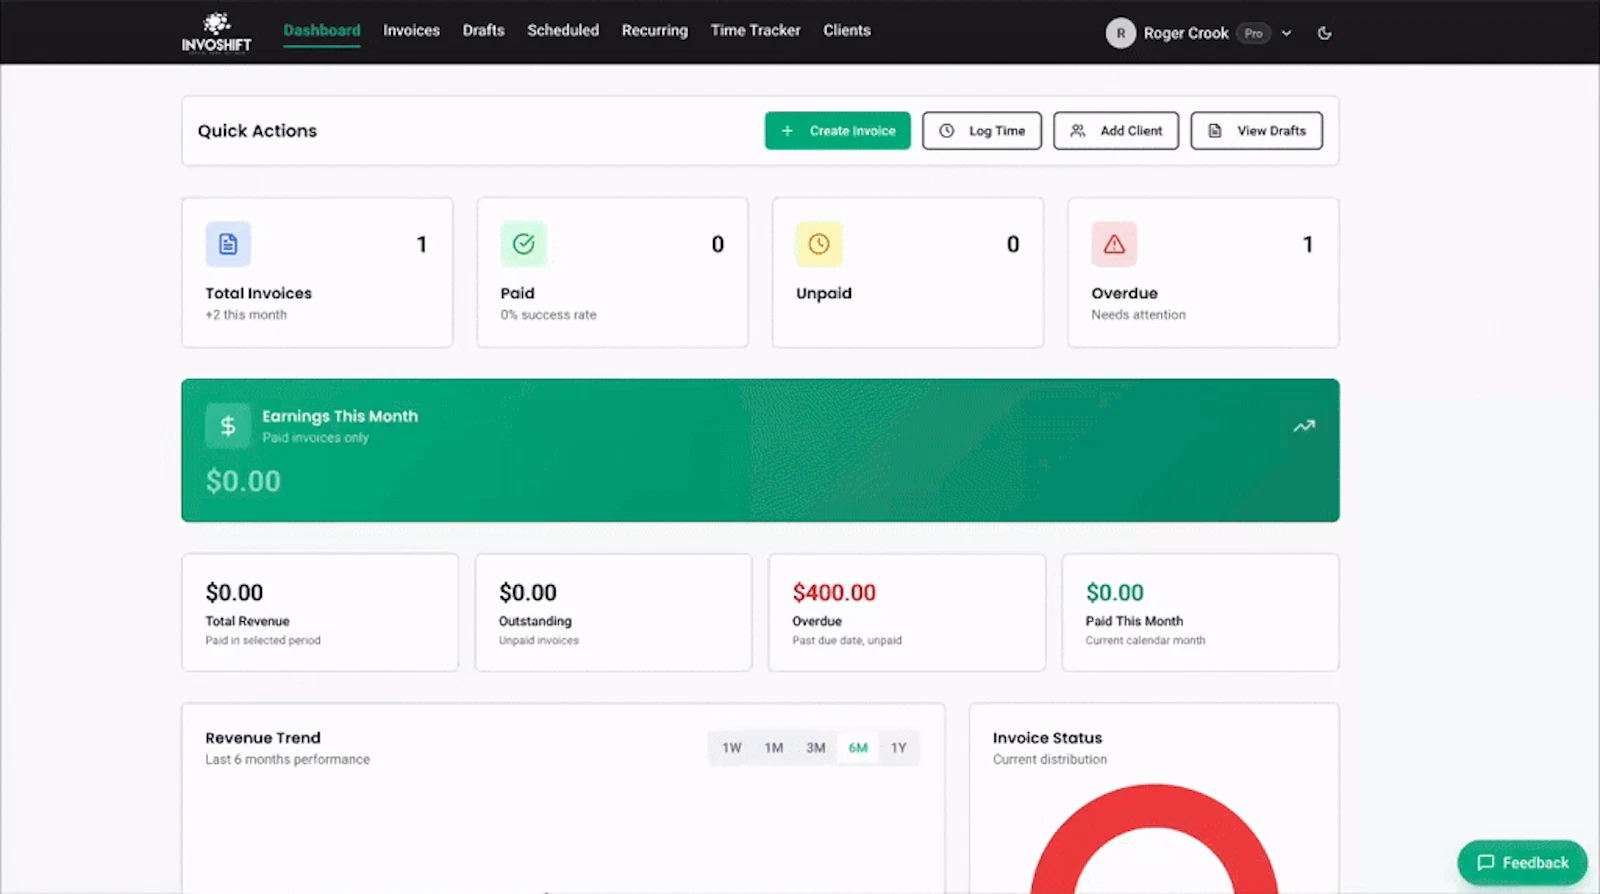The width and height of the screenshot is (1600, 894).
Task: Click the Quick Actions heading
Action: pyautogui.click(x=257, y=131)
